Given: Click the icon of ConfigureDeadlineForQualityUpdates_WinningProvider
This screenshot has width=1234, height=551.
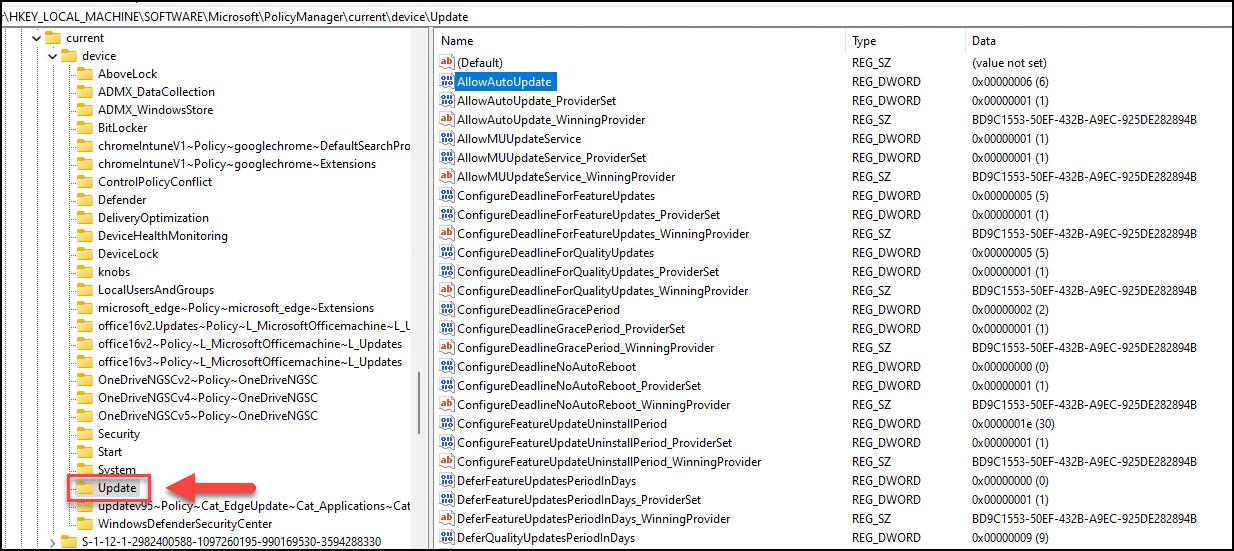Looking at the screenshot, I should [447, 291].
